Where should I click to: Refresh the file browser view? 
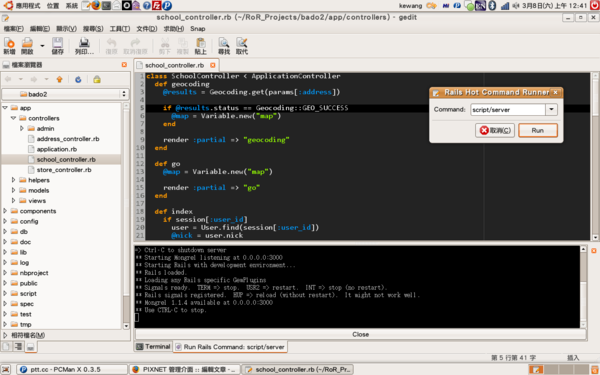tap(78, 80)
